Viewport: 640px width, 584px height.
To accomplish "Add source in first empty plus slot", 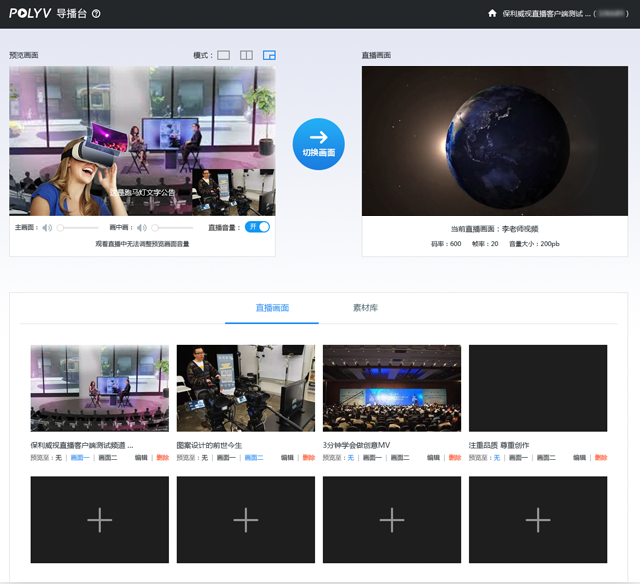I will click(100, 519).
